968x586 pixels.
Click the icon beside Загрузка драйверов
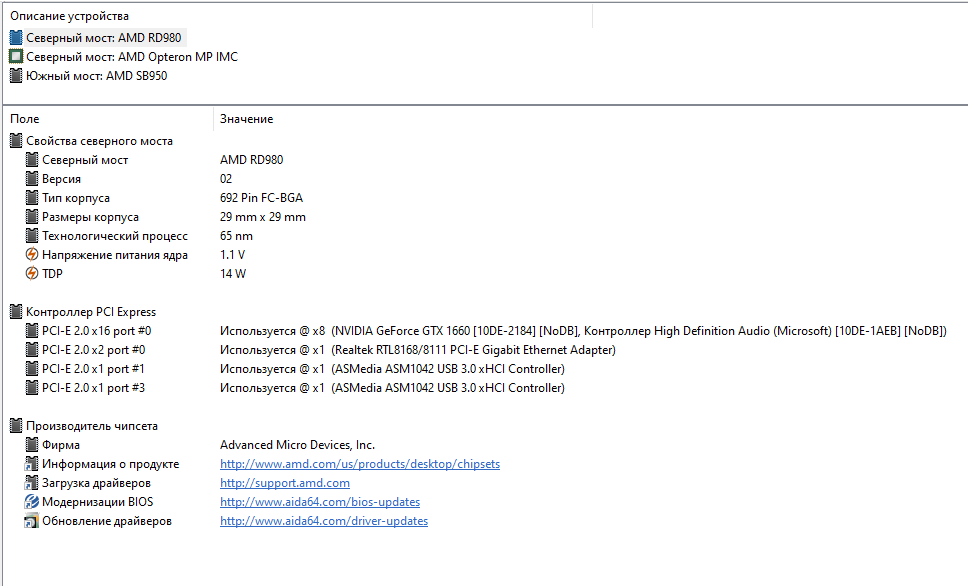pos(32,483)
